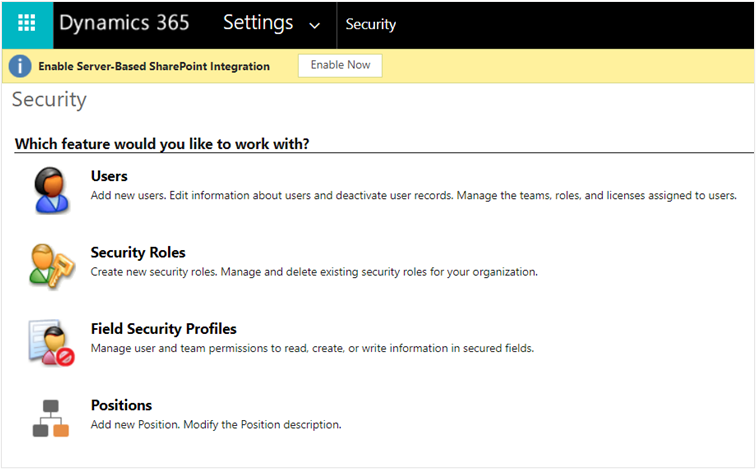Click the Positions hierarchy icon
Image resolution: width=756 pixels, height=469 pixels.
tap(51, 418)
